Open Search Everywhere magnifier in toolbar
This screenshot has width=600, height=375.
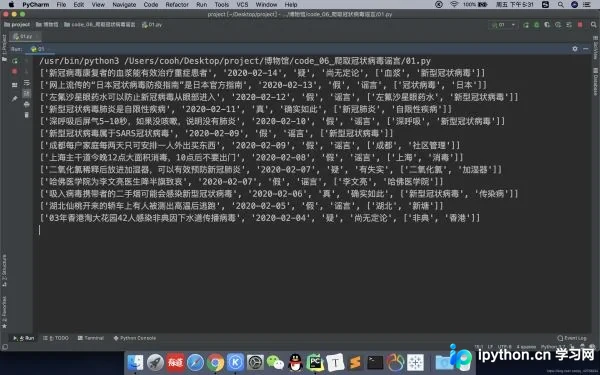coord(593,25)
